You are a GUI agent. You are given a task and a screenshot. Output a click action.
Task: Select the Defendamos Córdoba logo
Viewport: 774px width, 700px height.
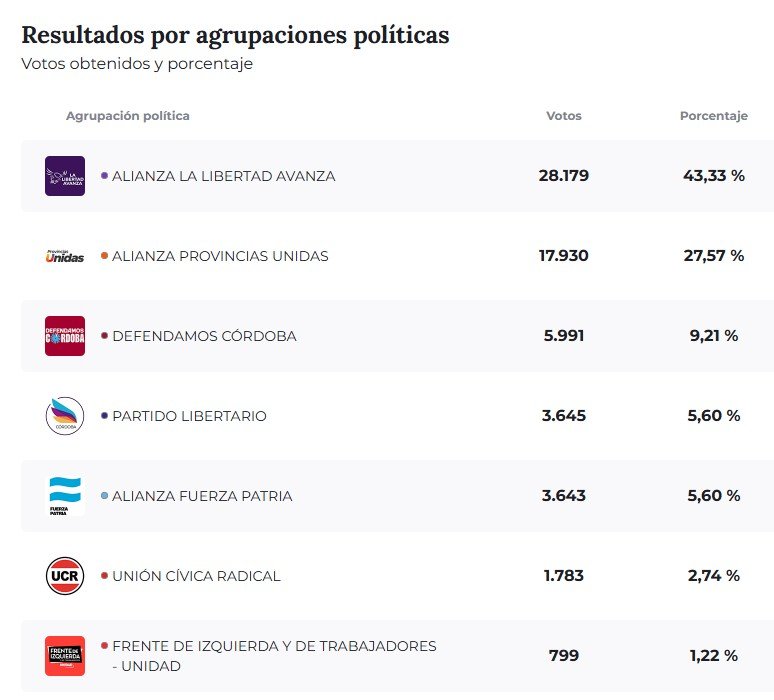click(65, 336)
